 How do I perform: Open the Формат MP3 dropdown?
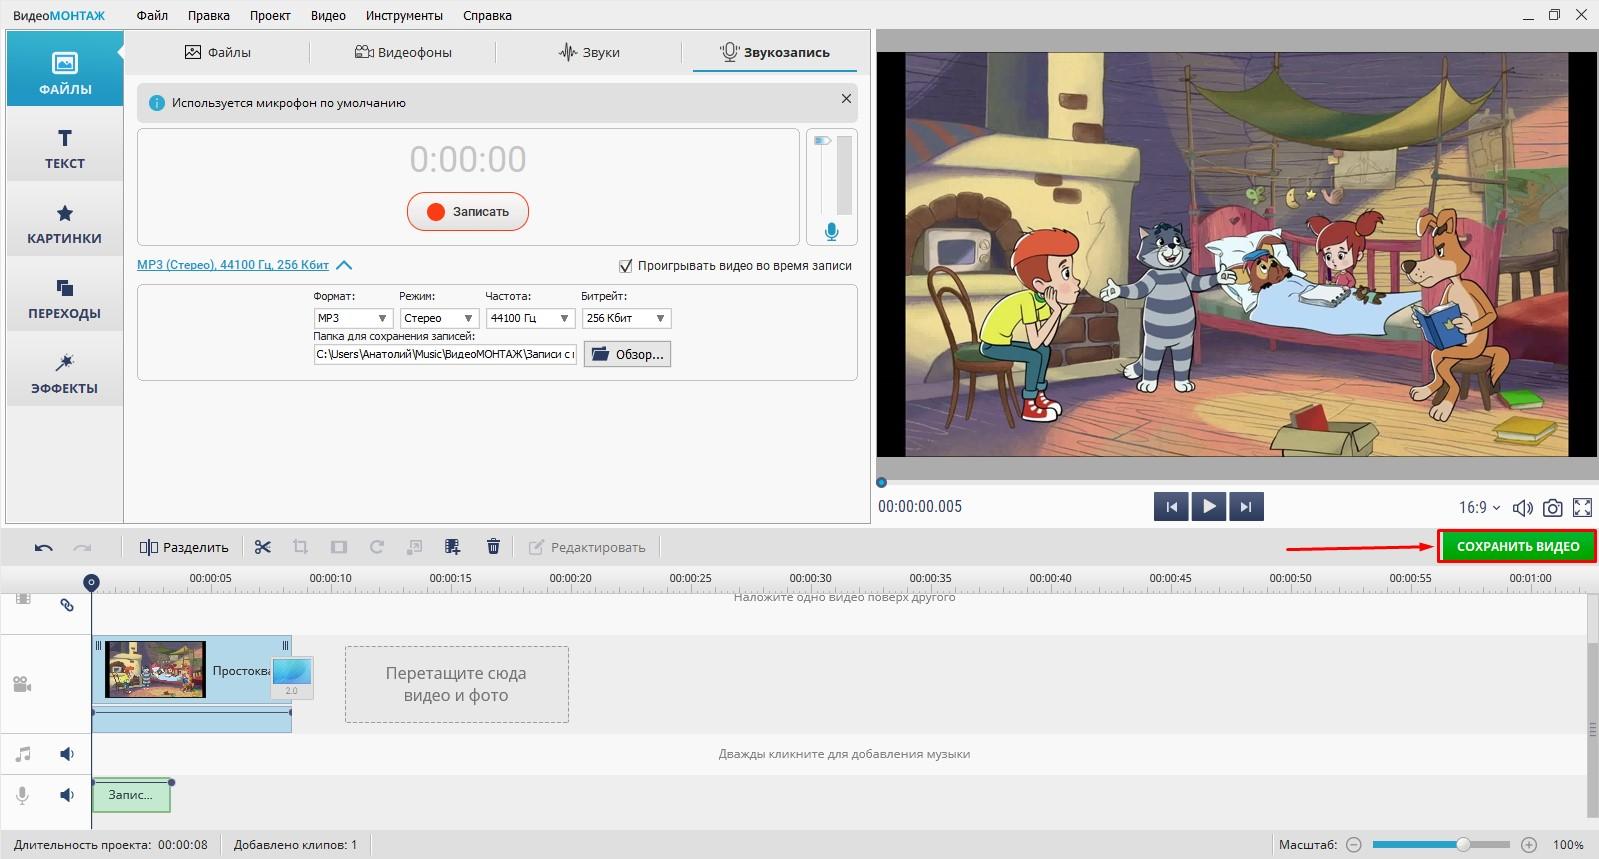[x=353, y=318]
